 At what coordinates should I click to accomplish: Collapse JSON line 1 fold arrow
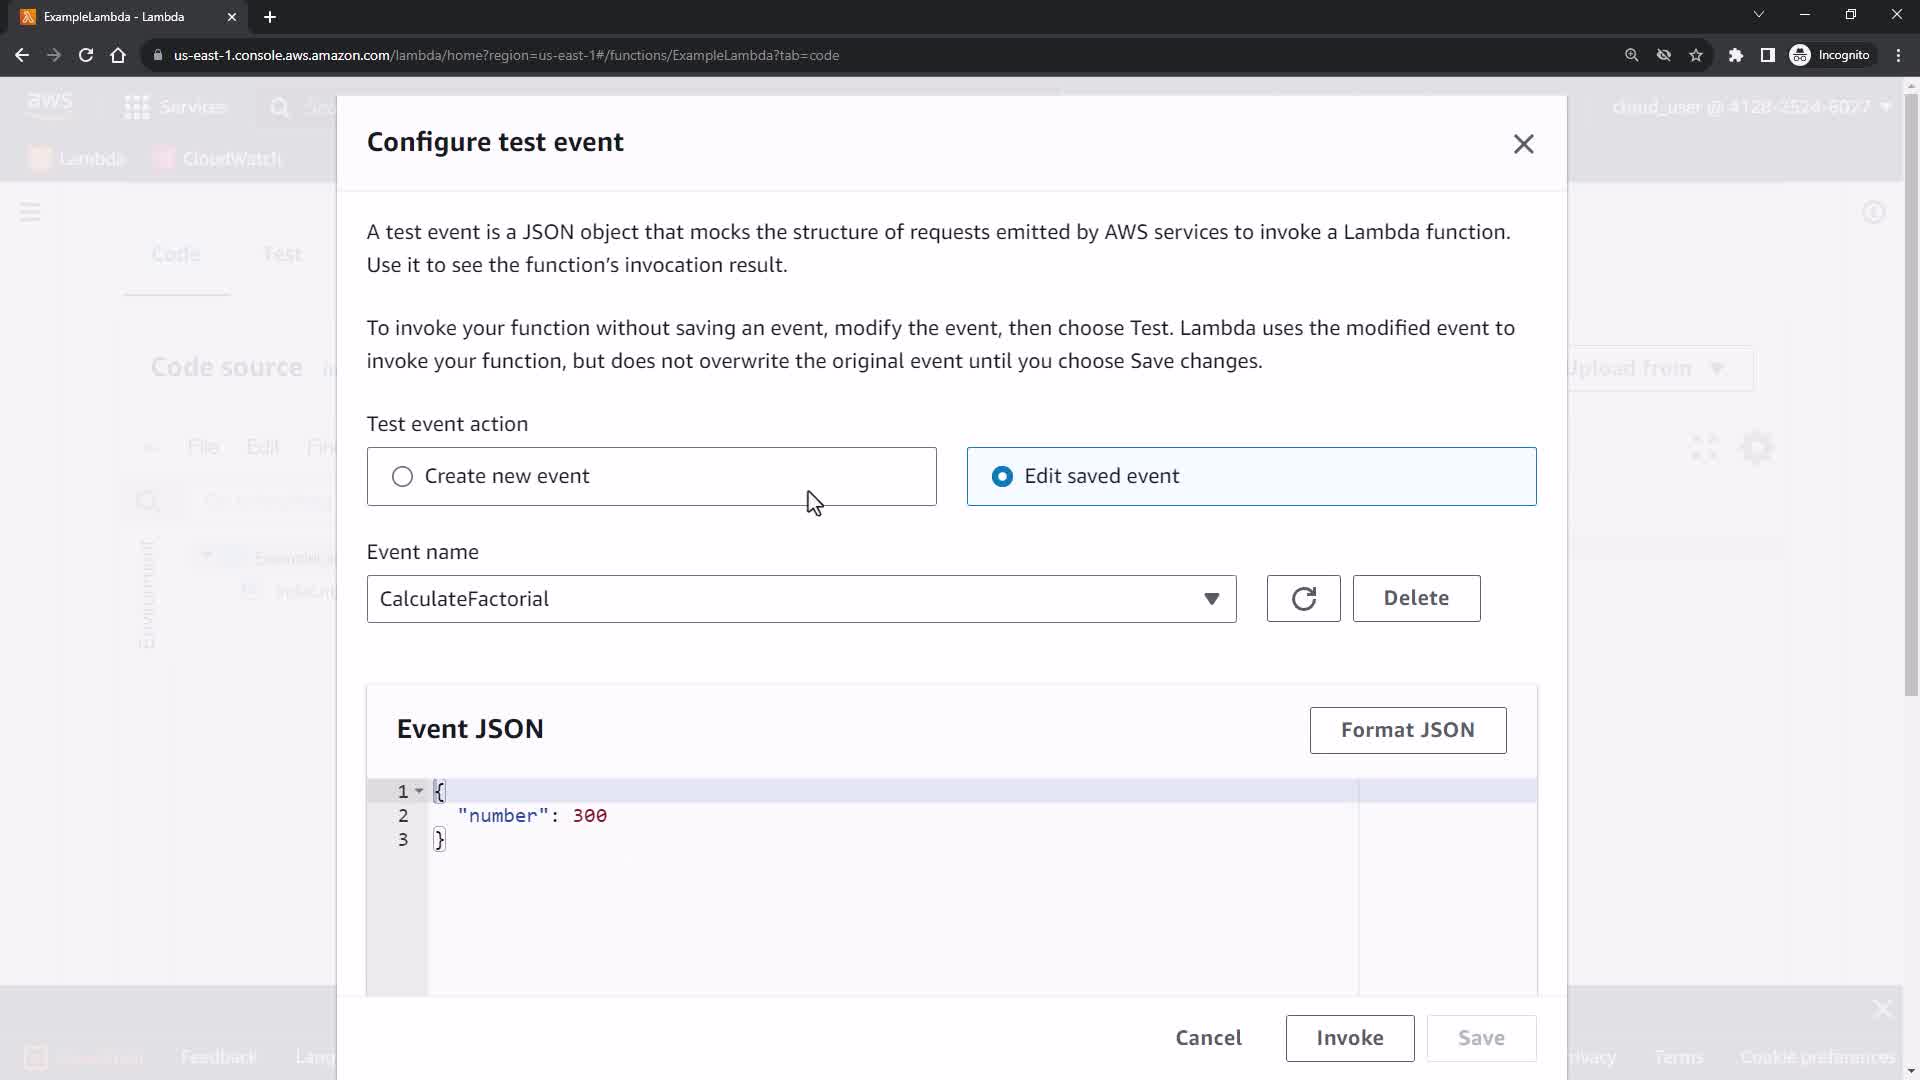[419, 791]
